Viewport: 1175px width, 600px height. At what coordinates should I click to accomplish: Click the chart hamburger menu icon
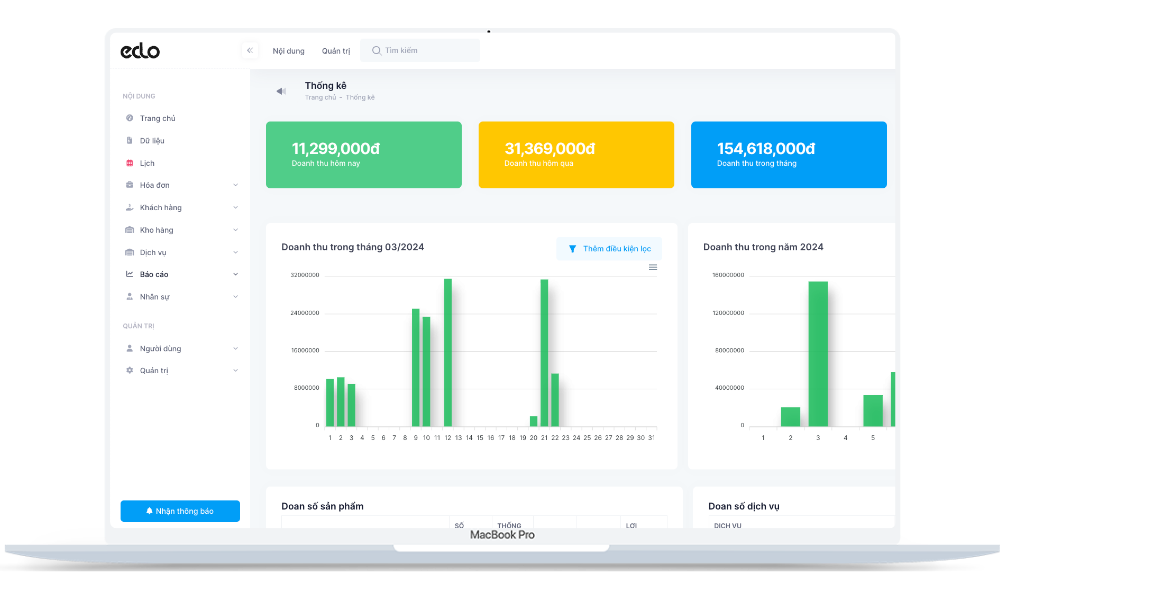pos(653,267)
